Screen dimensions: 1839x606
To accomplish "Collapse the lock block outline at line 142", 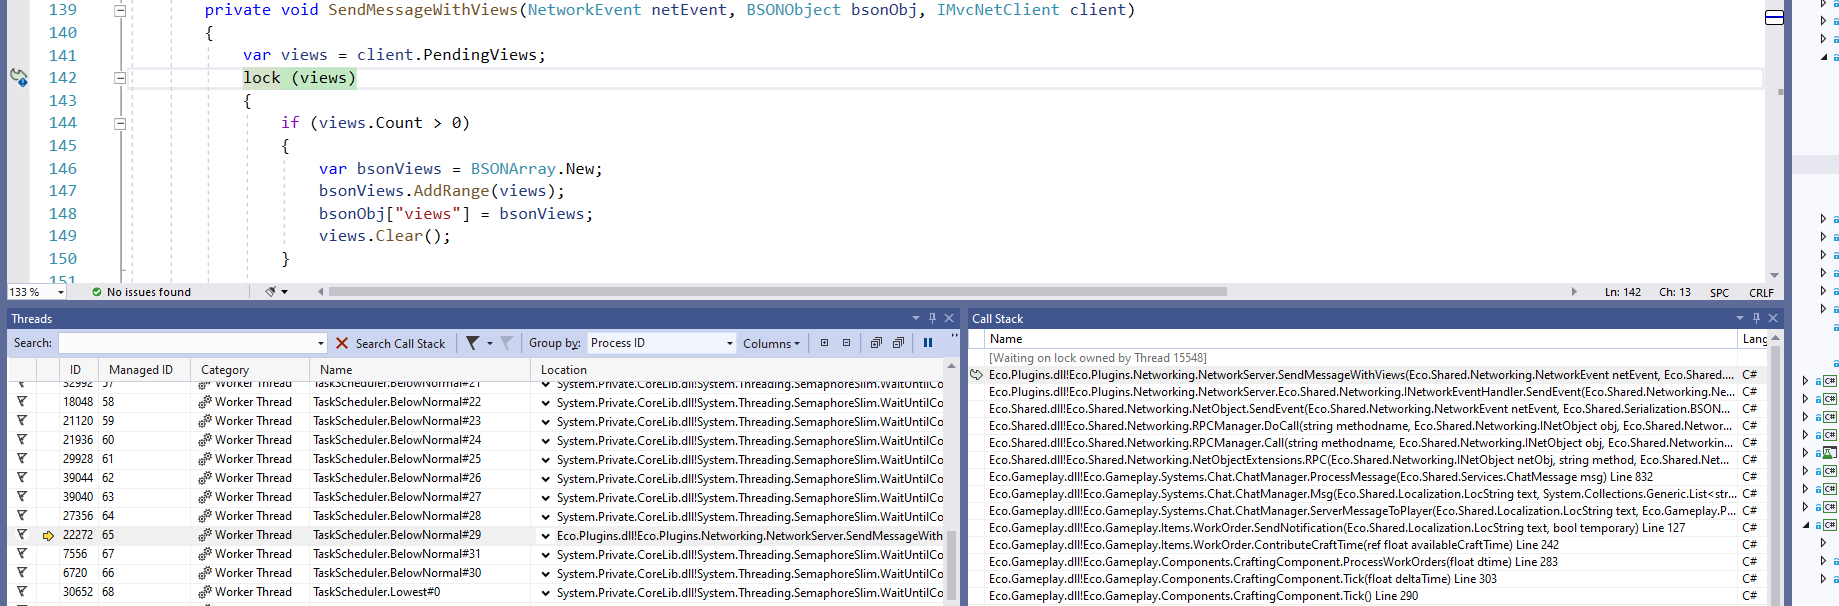I will pos(120,78).
